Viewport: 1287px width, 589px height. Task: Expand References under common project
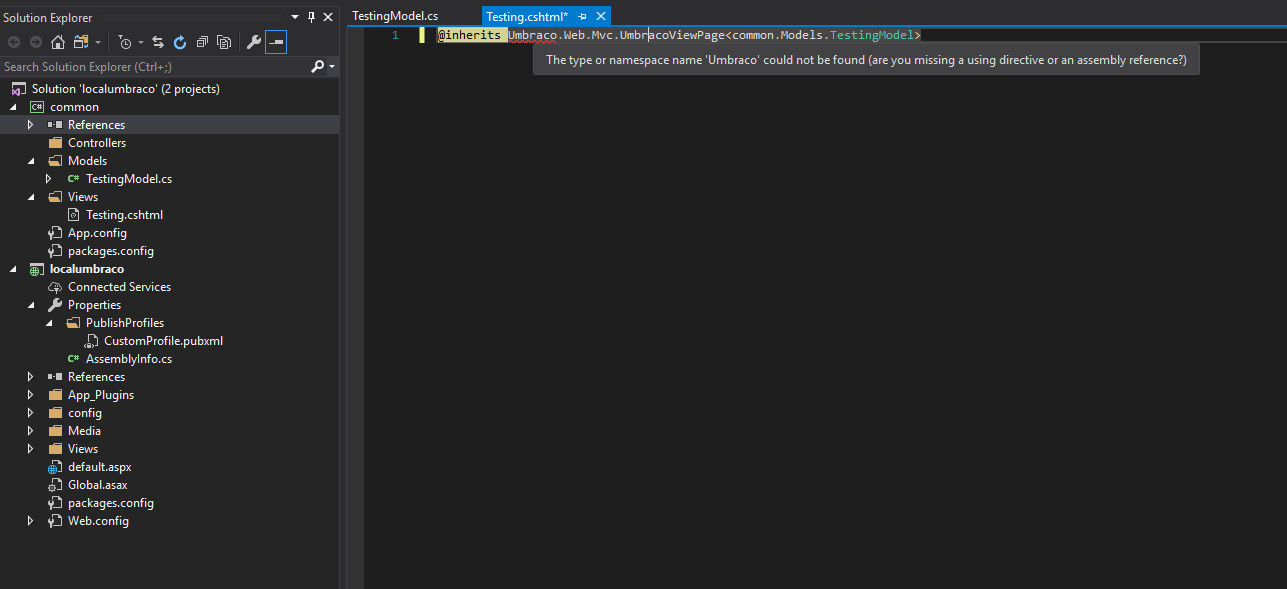coord(31,125)
